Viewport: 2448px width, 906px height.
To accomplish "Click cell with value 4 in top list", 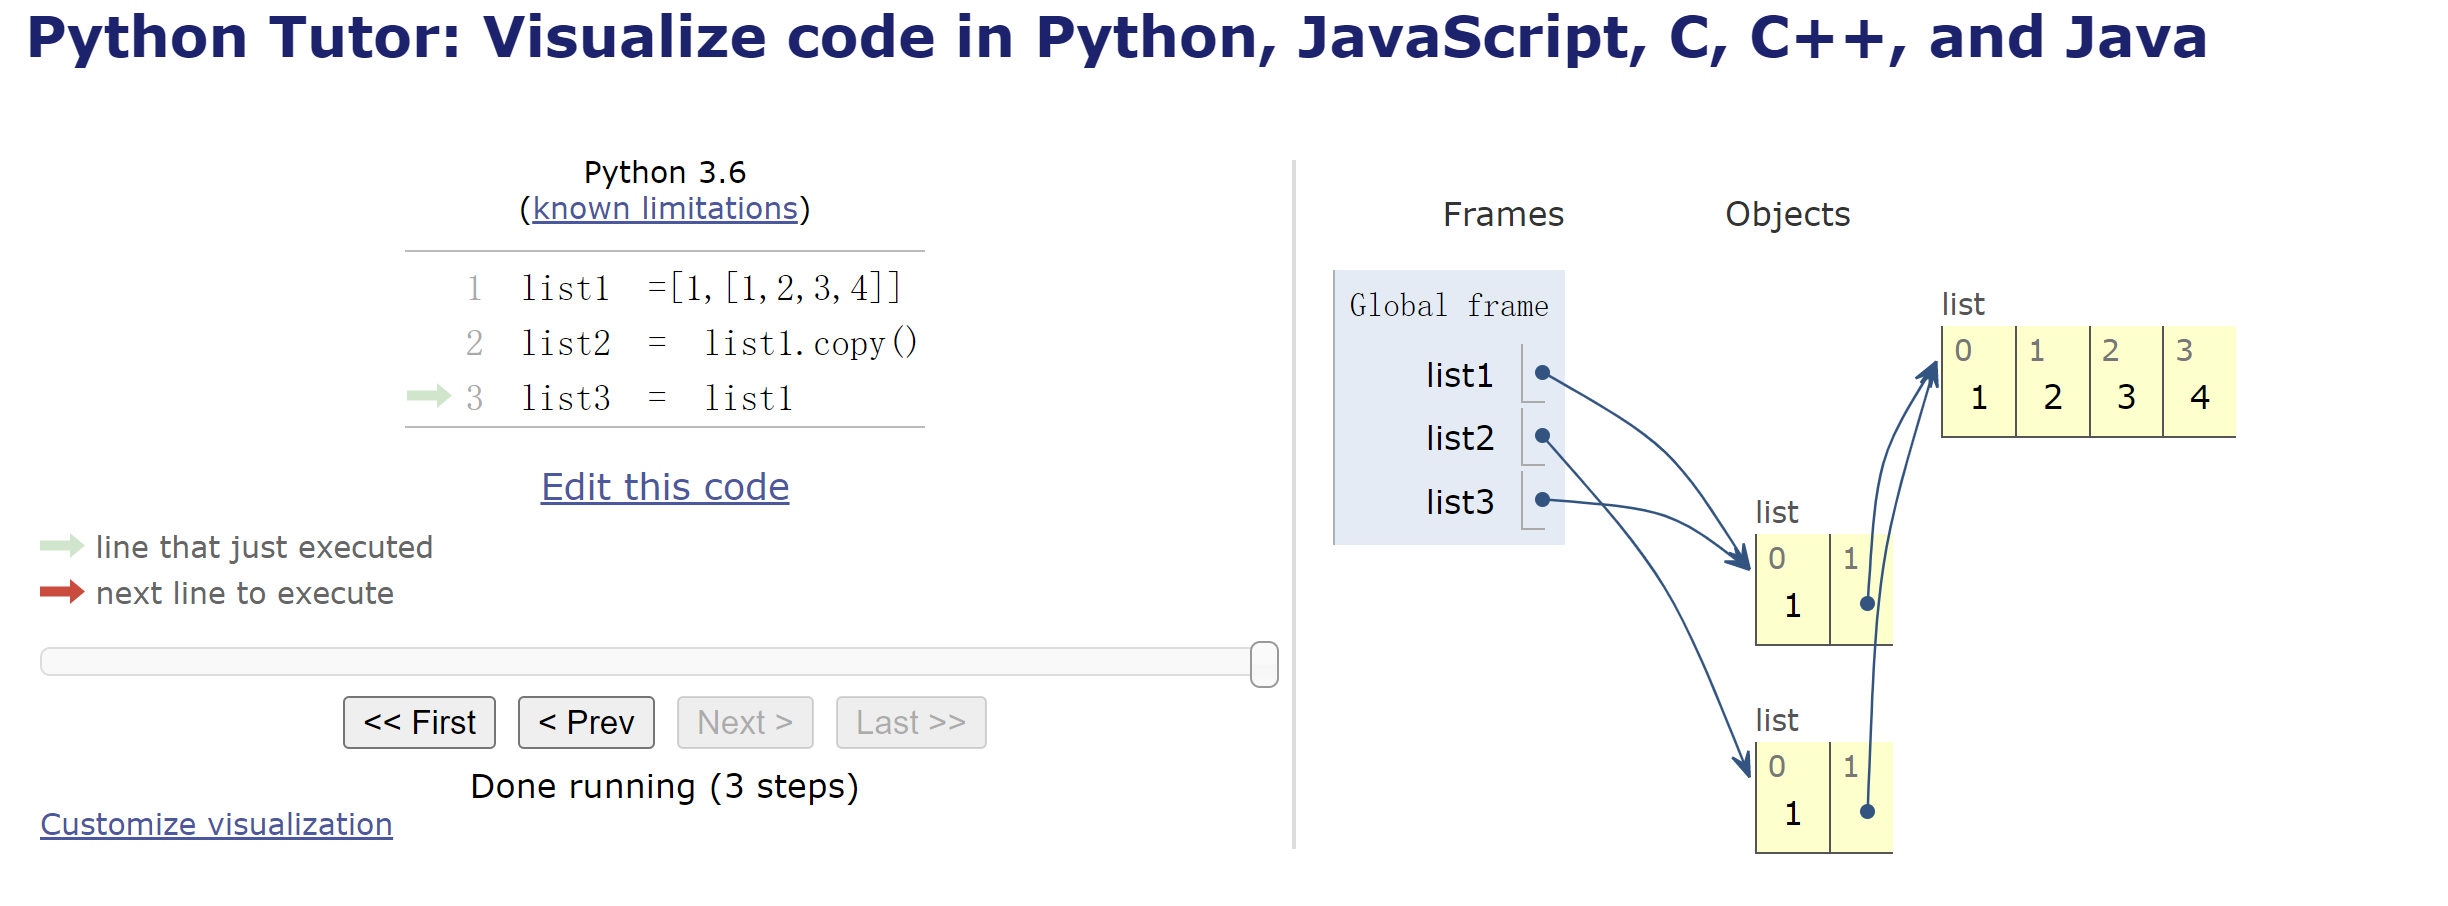I will click(2199, 397).
